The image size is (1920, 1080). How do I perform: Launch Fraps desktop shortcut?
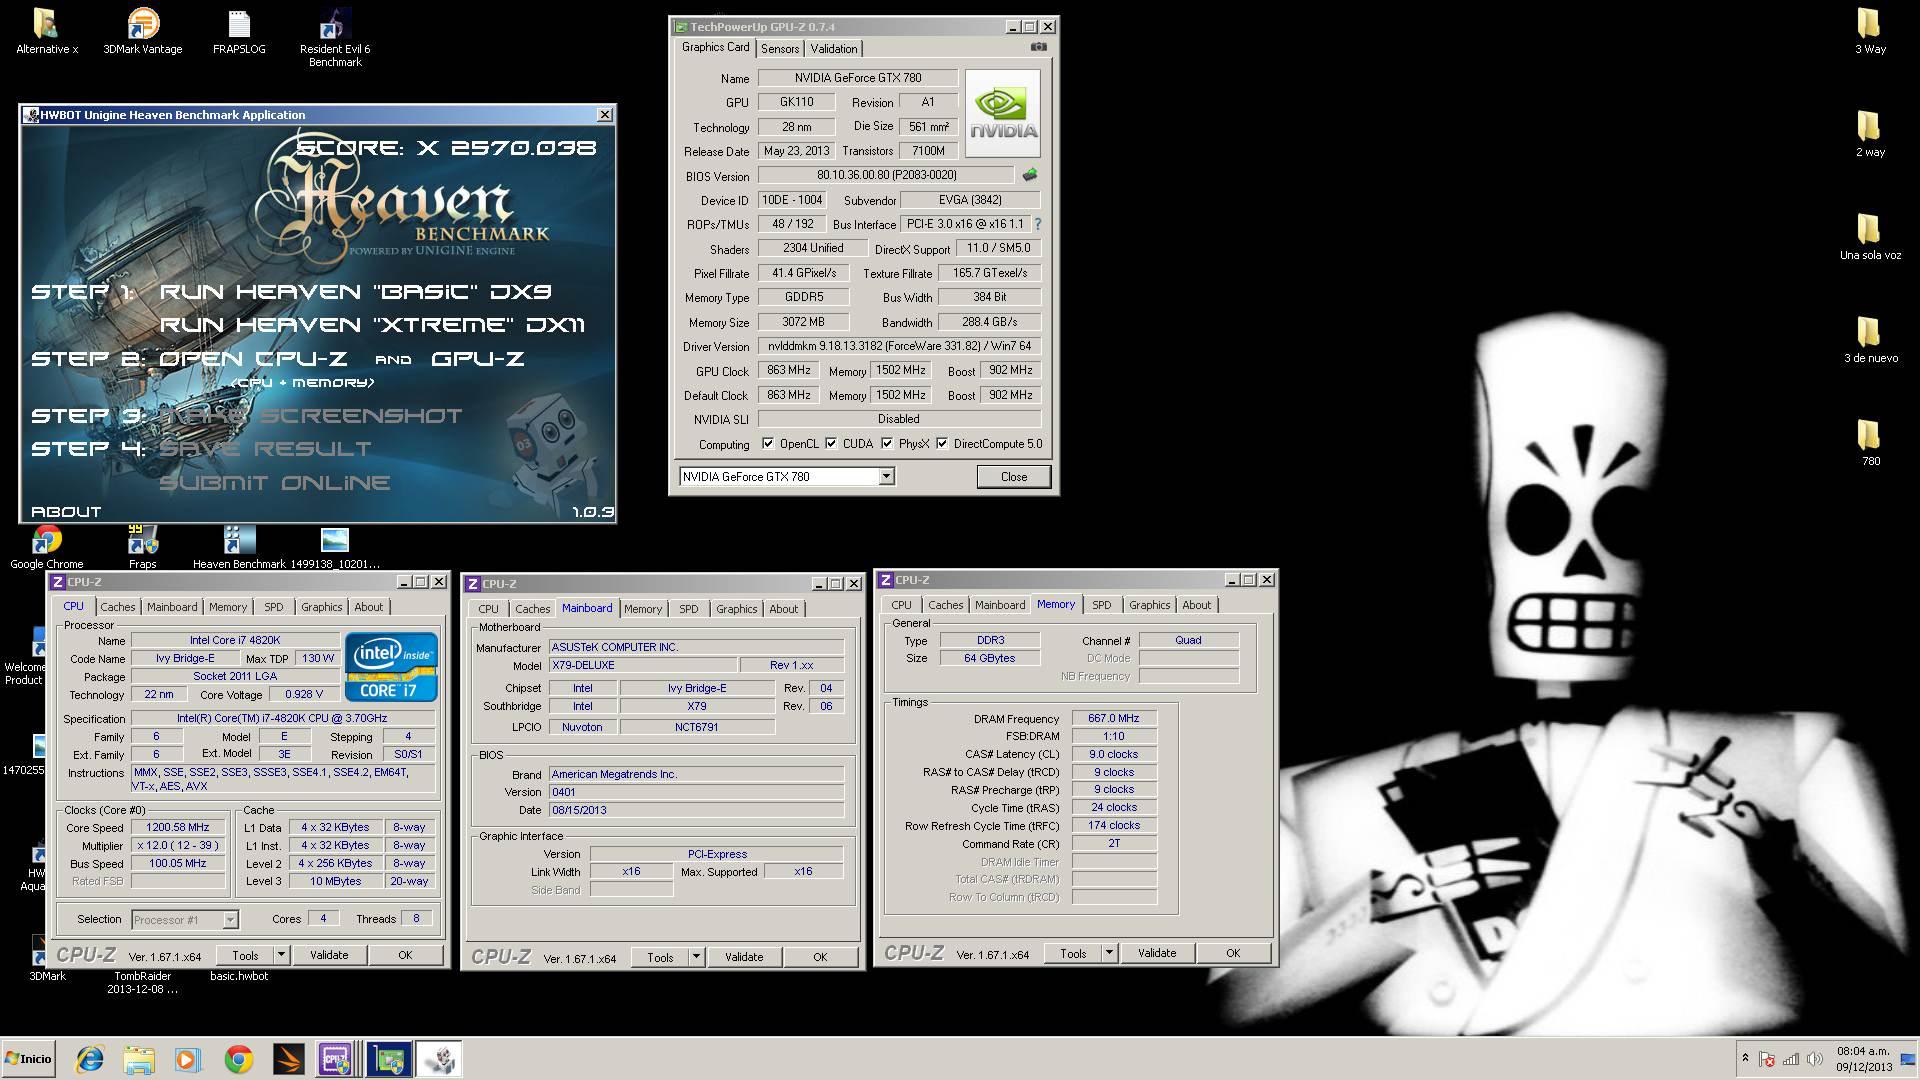[x=143, y=547]
